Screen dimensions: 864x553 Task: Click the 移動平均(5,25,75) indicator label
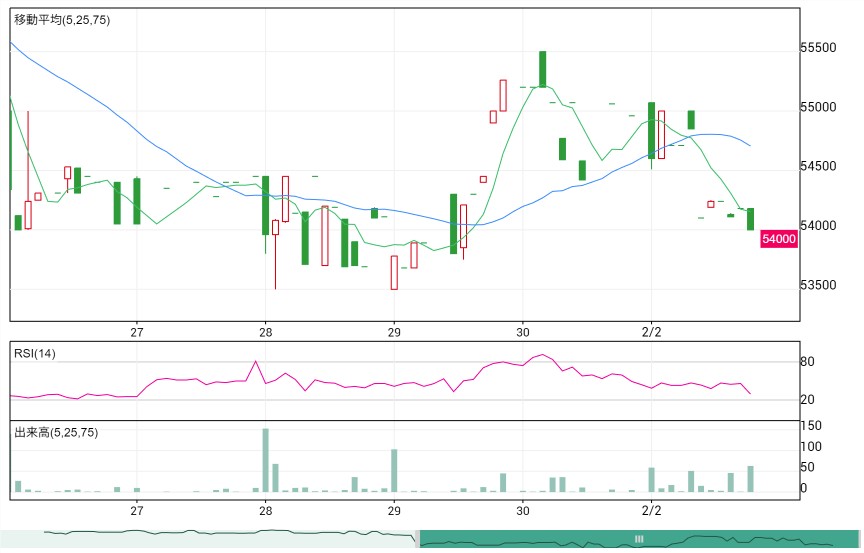point(62,20)
